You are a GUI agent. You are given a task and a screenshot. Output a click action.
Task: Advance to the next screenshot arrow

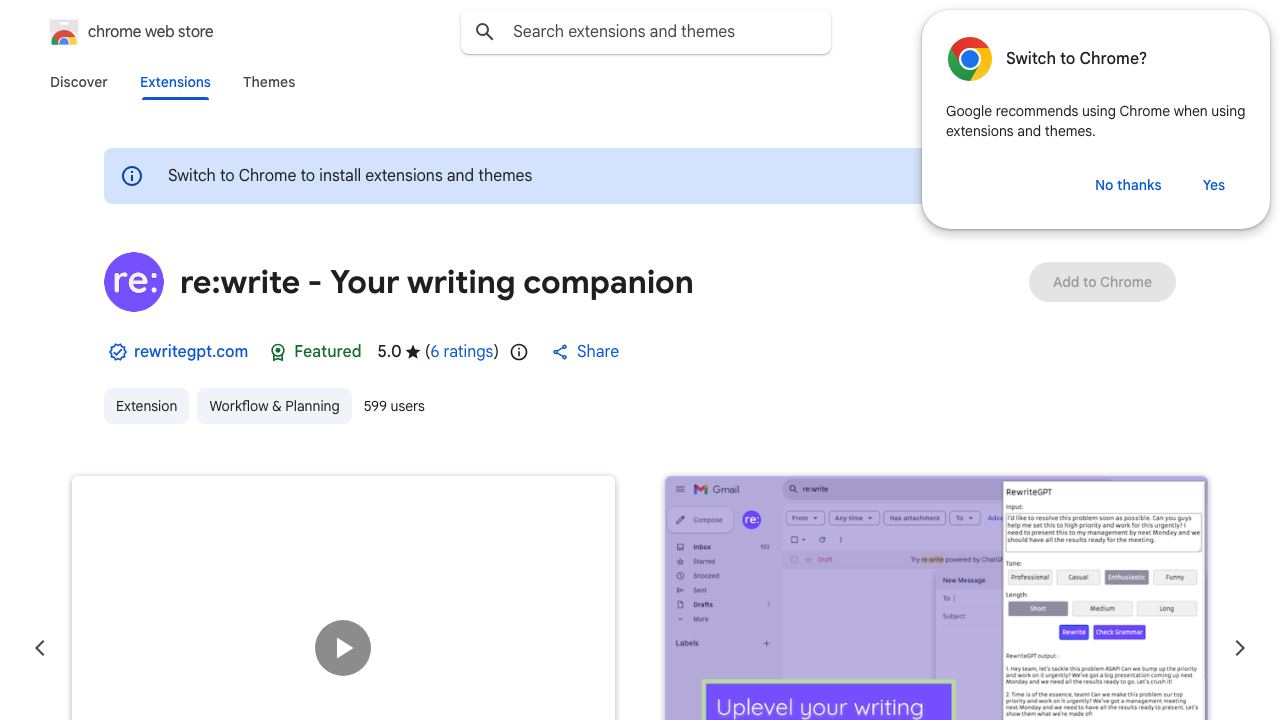pyautogui.click(x=1240, y=648)
